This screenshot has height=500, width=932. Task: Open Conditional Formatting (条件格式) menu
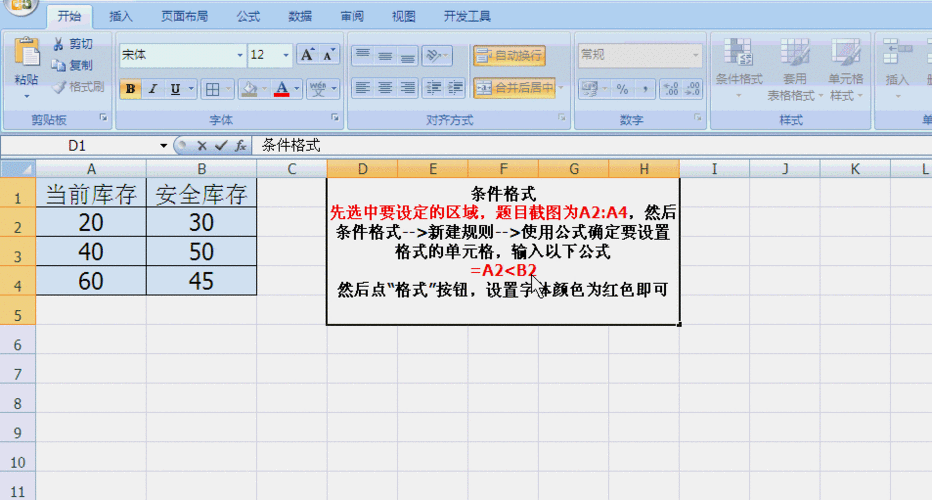[739, 69]
